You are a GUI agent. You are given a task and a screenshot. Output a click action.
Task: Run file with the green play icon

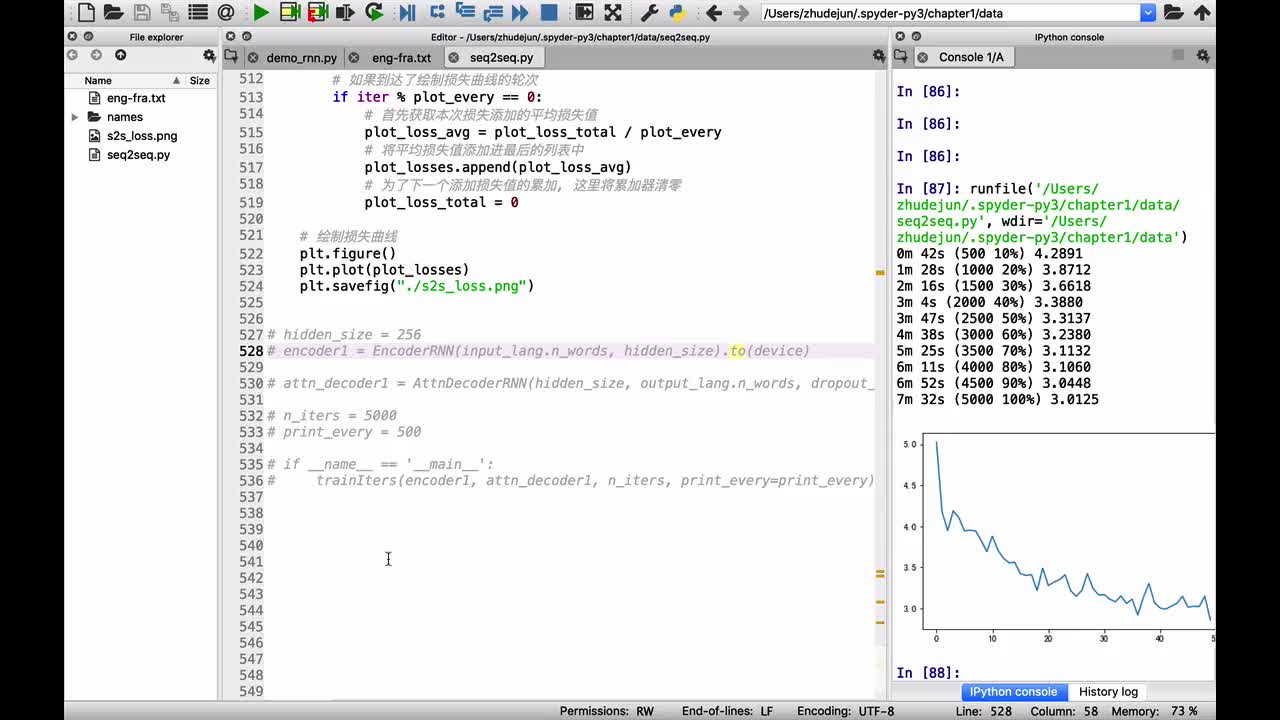tap(261, 13)
